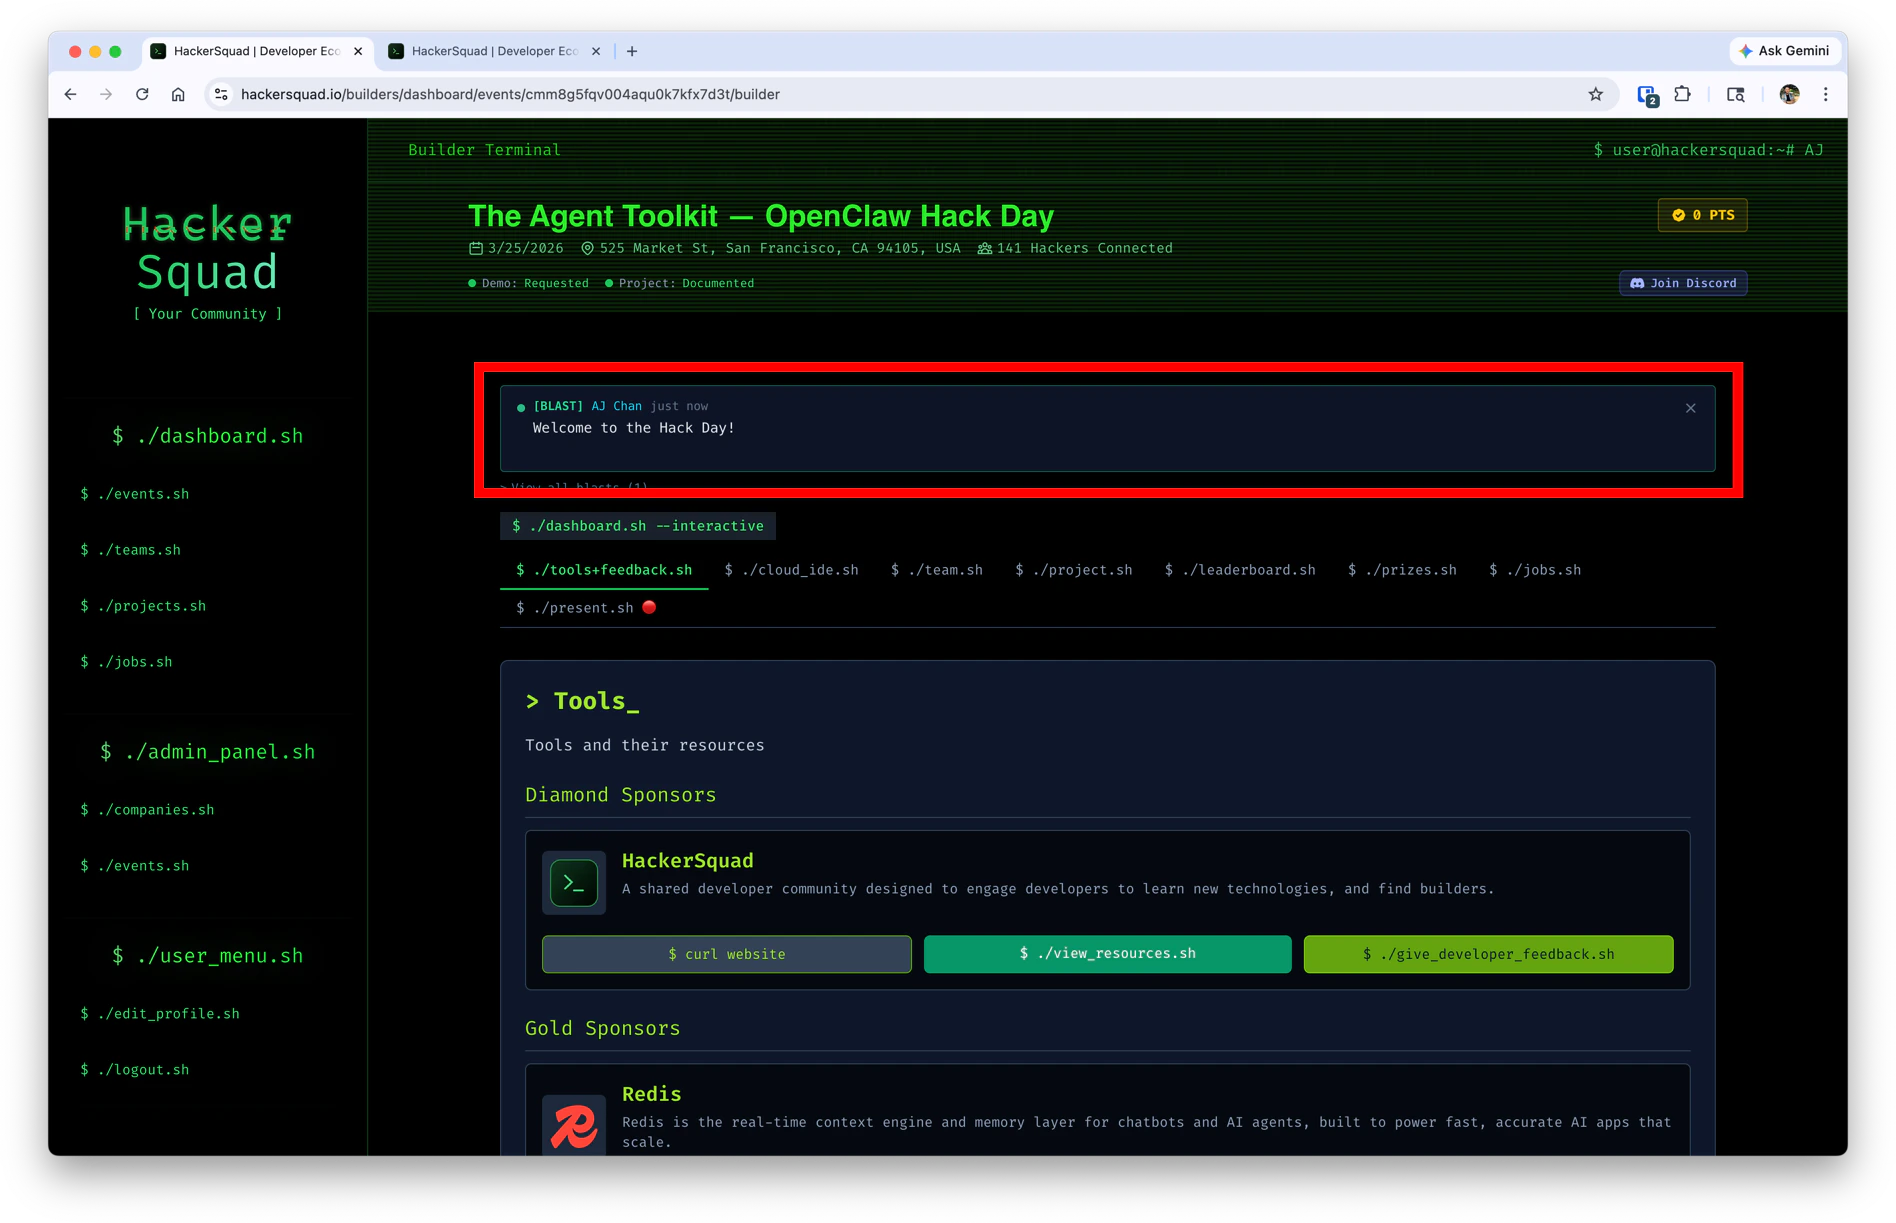The image size is (1896, 1223).
Task: Open ./dashboard.sh in the sidebar
Action: point(208,436)
